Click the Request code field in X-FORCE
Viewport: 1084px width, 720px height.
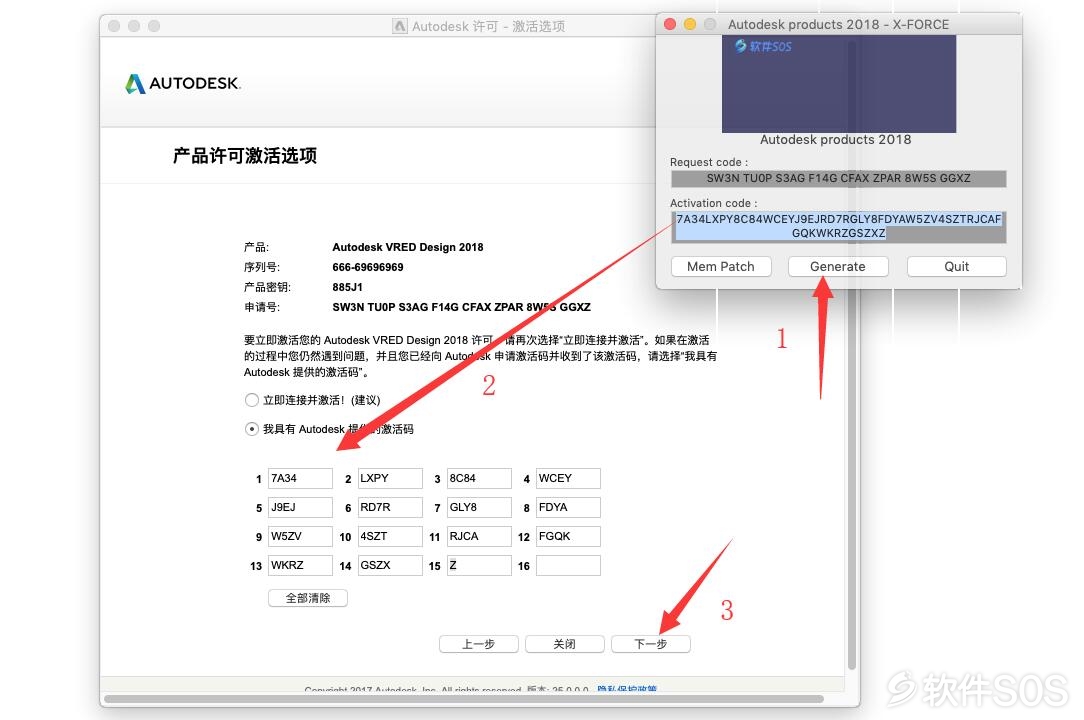point(839,178)
